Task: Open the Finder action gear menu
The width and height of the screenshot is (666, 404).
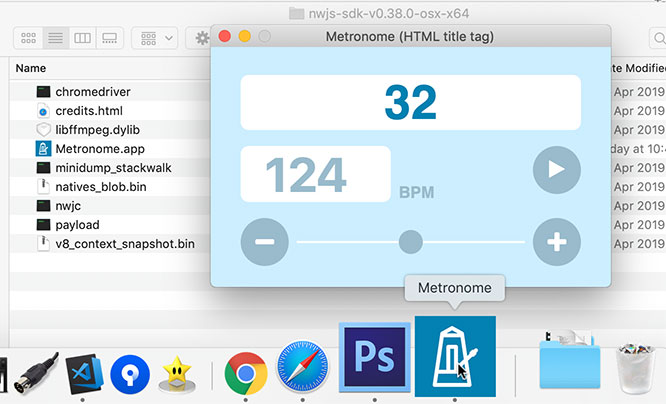Action: point(202,38)
